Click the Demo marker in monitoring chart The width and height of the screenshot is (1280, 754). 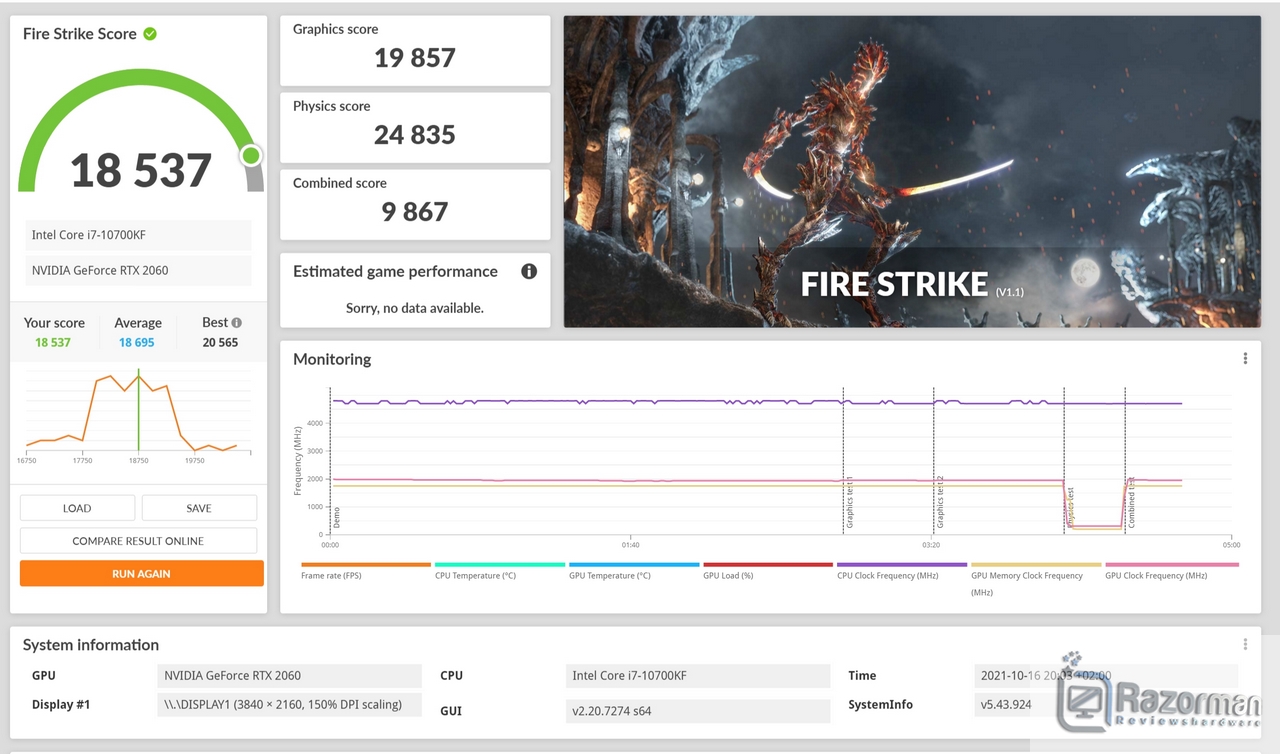(337, 517)
